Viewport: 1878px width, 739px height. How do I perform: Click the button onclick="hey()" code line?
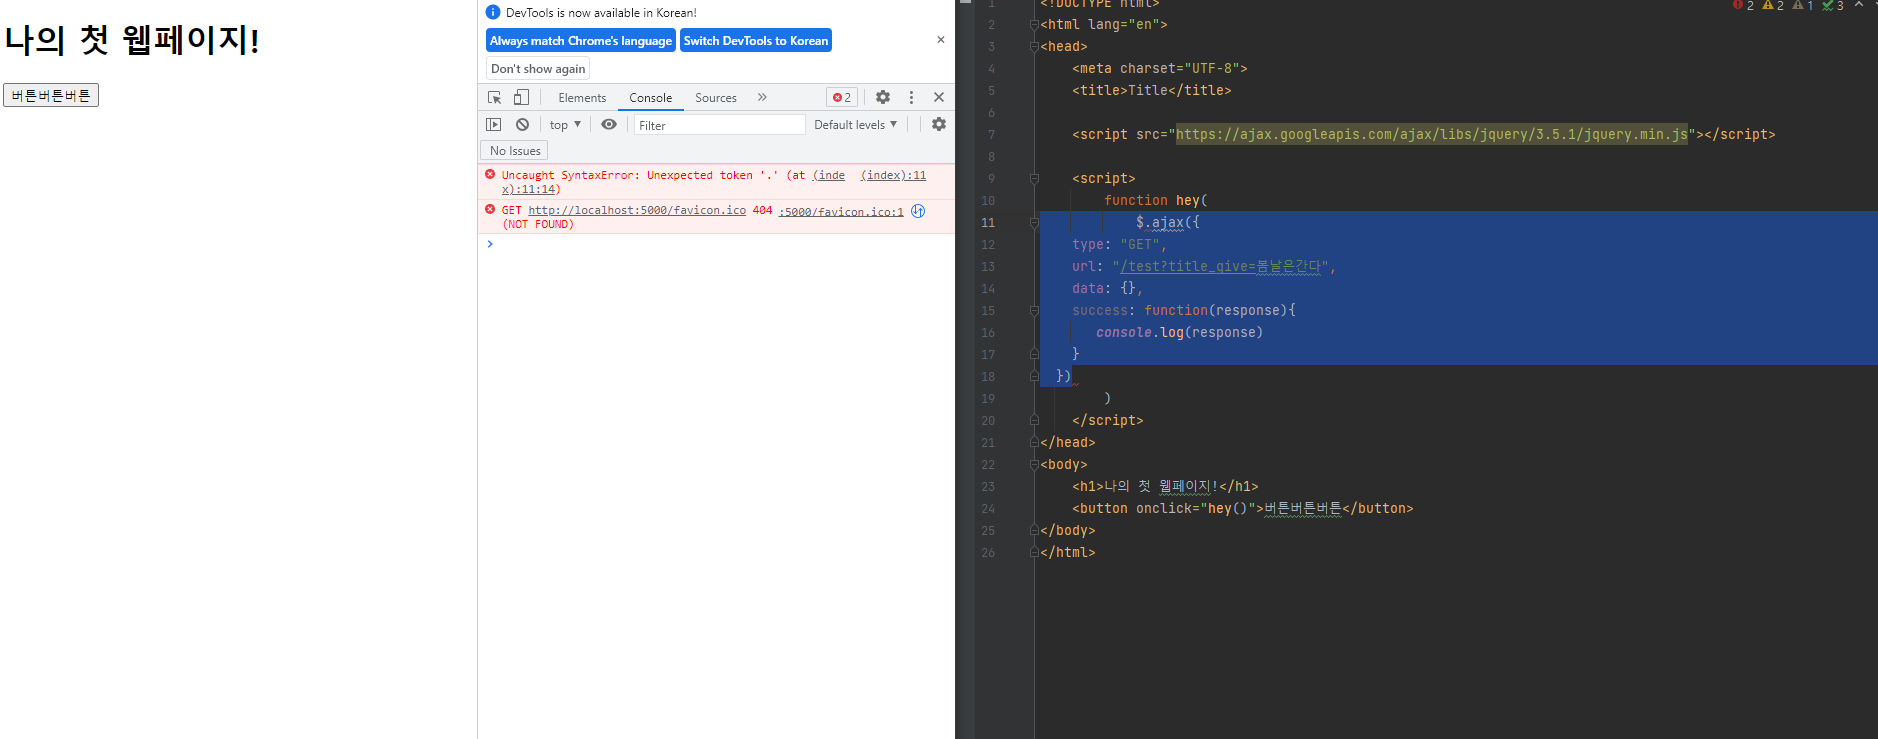click(1242, 508)
